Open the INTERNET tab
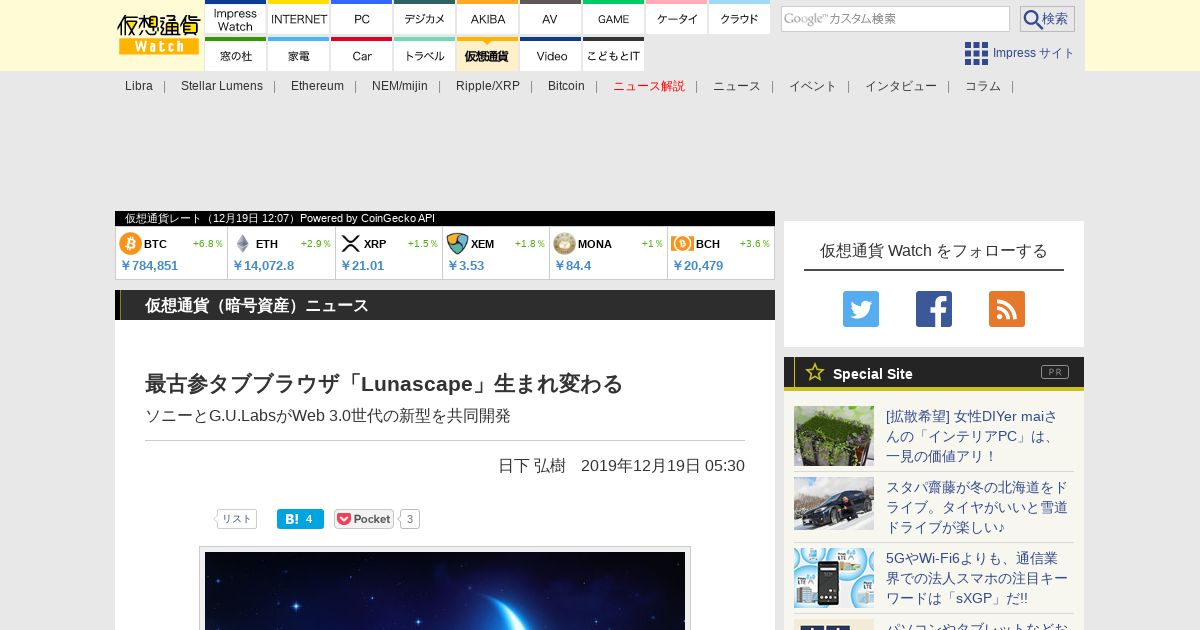This screenshot has width=1200, height=630. click(299, 19)
